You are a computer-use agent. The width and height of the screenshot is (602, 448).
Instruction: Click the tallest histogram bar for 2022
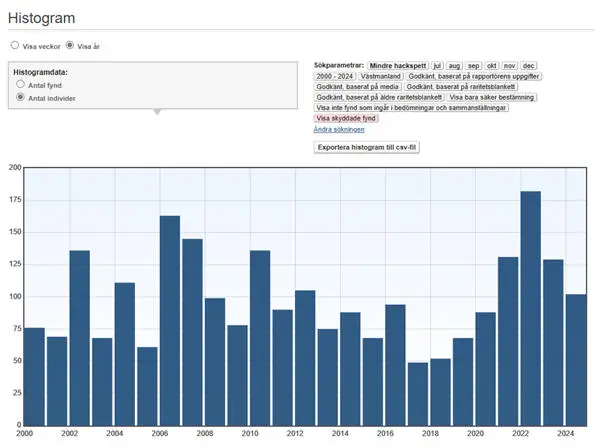(x=531, y=308)
